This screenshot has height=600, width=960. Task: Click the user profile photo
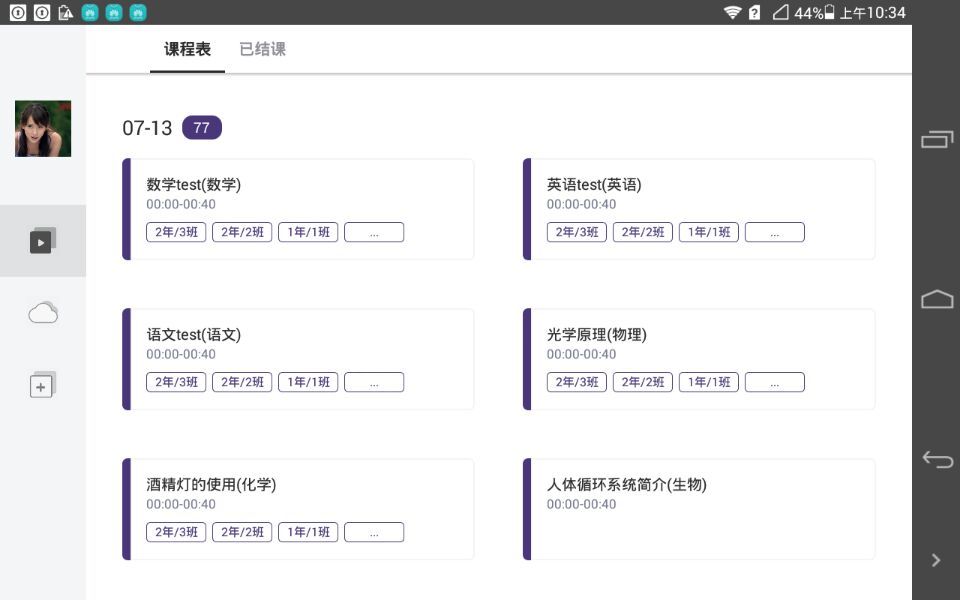tap(42, 128)
